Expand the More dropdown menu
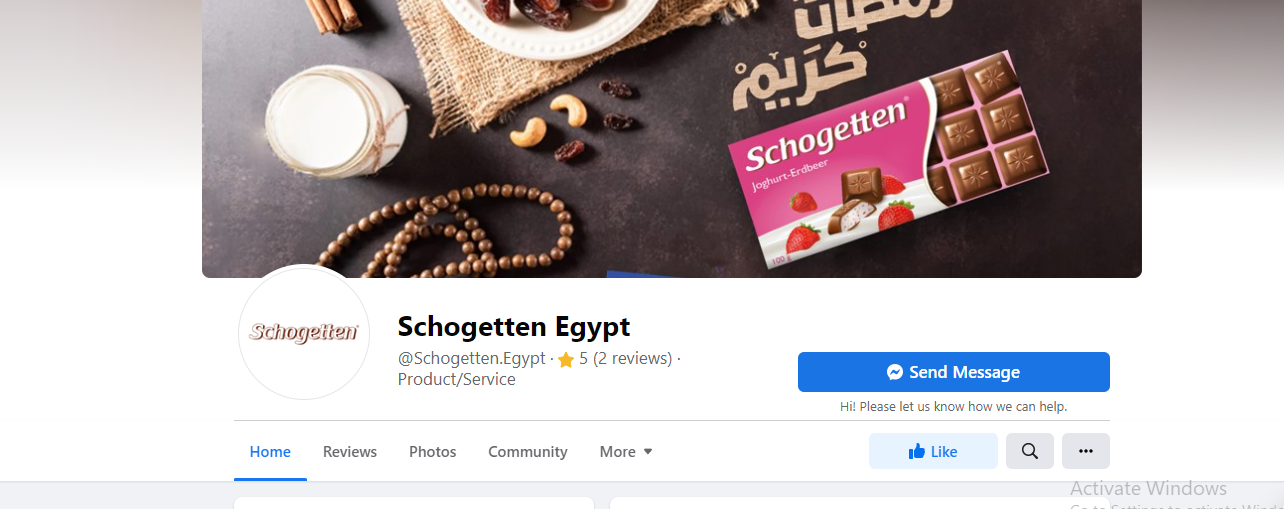The height and width of the screenshot is (509, 1284). tap(626, 452)
